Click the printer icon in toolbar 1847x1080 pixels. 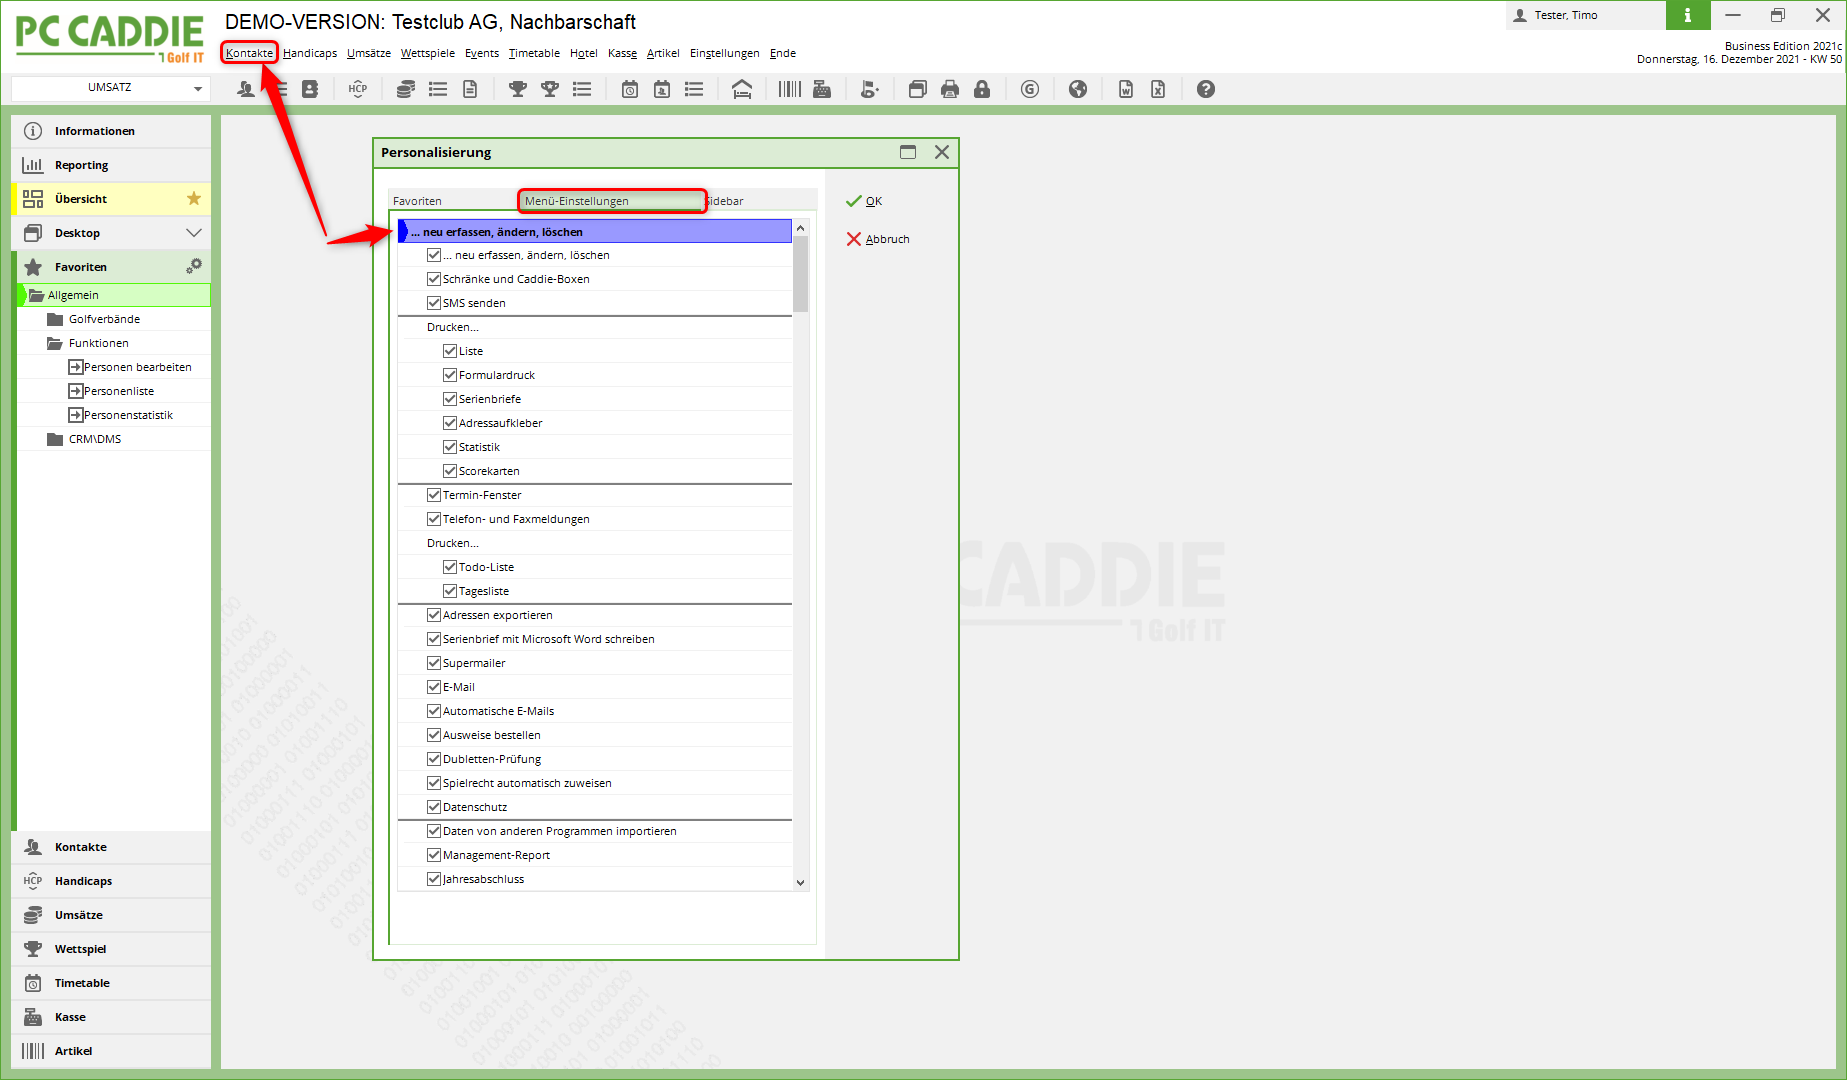[950, 89]
